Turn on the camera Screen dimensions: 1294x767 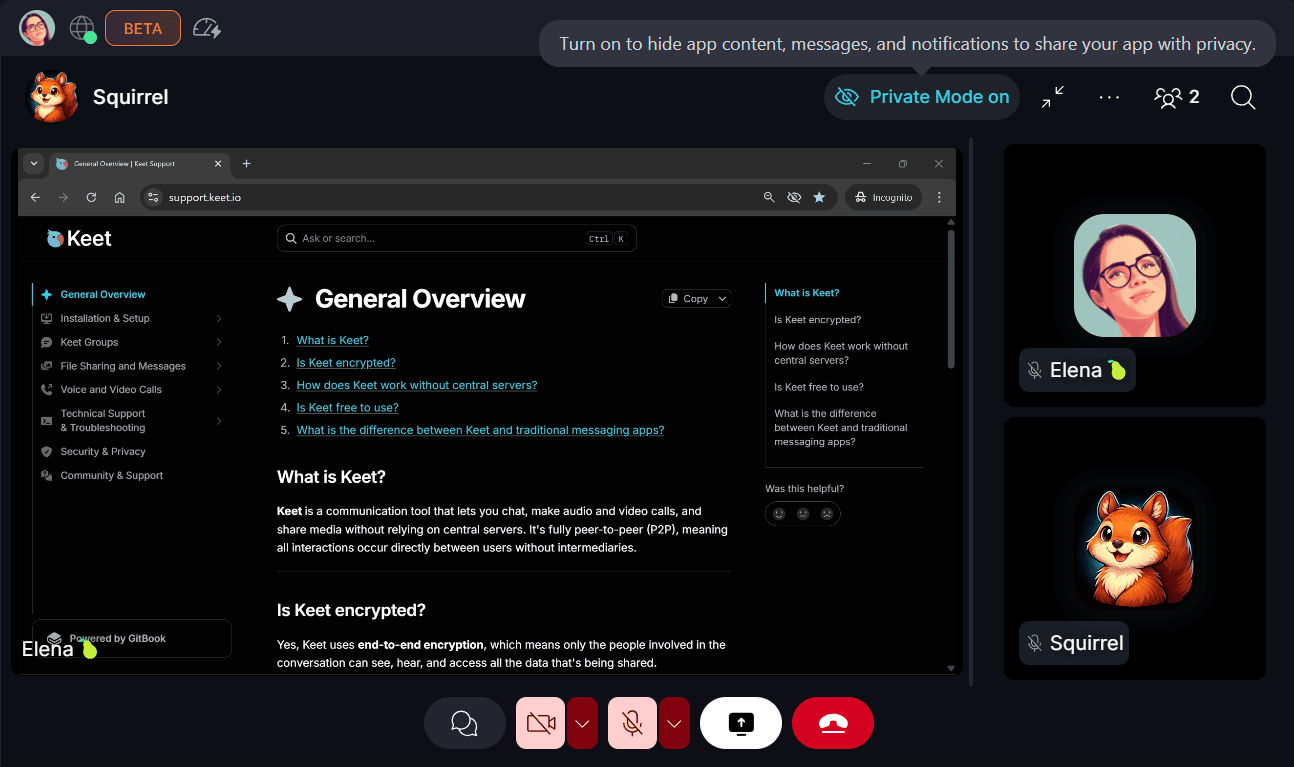541,723
